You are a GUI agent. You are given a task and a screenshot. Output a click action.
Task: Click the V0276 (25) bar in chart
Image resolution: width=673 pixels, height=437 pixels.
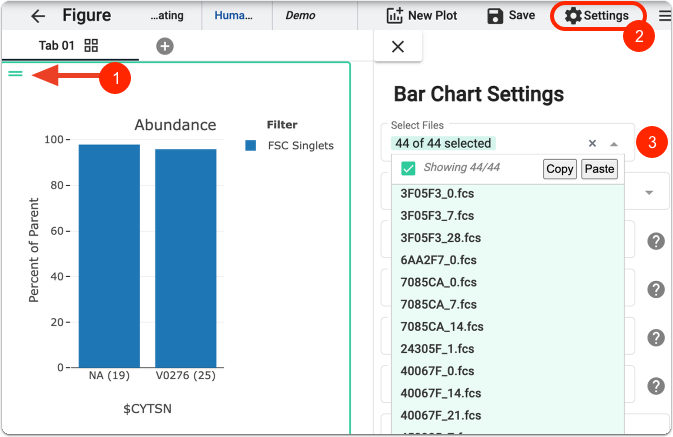tap(186, 258)
